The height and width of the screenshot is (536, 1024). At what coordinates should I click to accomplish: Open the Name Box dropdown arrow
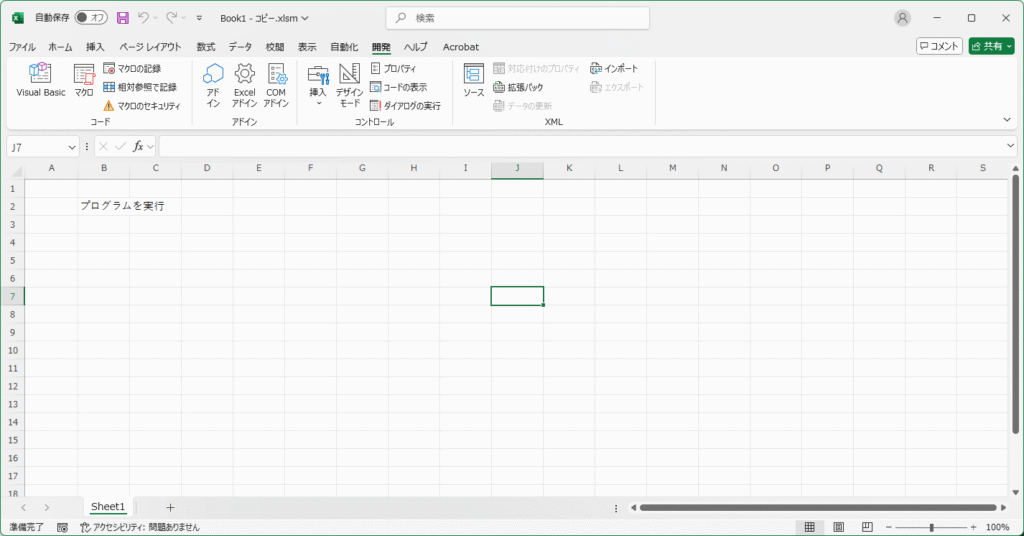[72, 147]
